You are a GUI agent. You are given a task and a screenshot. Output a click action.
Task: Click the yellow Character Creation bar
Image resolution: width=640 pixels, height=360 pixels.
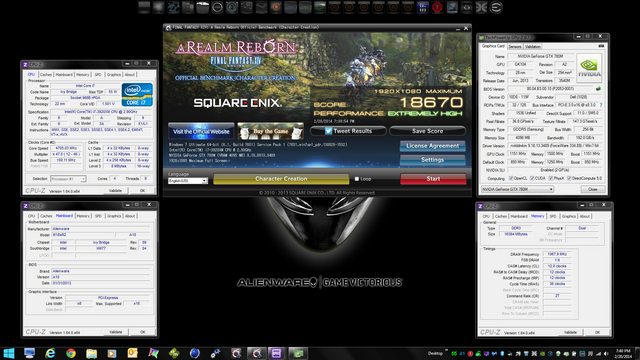click(x=281, y=179)
